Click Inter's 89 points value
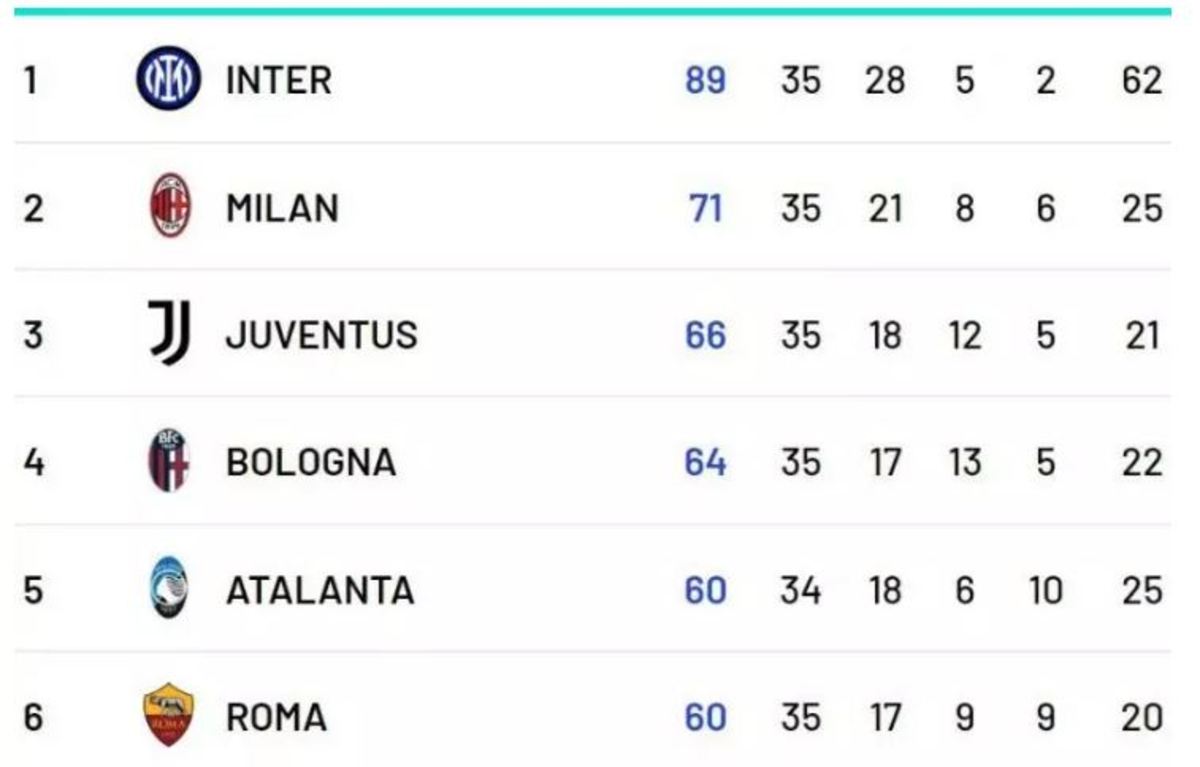The width and height of the screenshot is (1200, 767). [705, 80]
